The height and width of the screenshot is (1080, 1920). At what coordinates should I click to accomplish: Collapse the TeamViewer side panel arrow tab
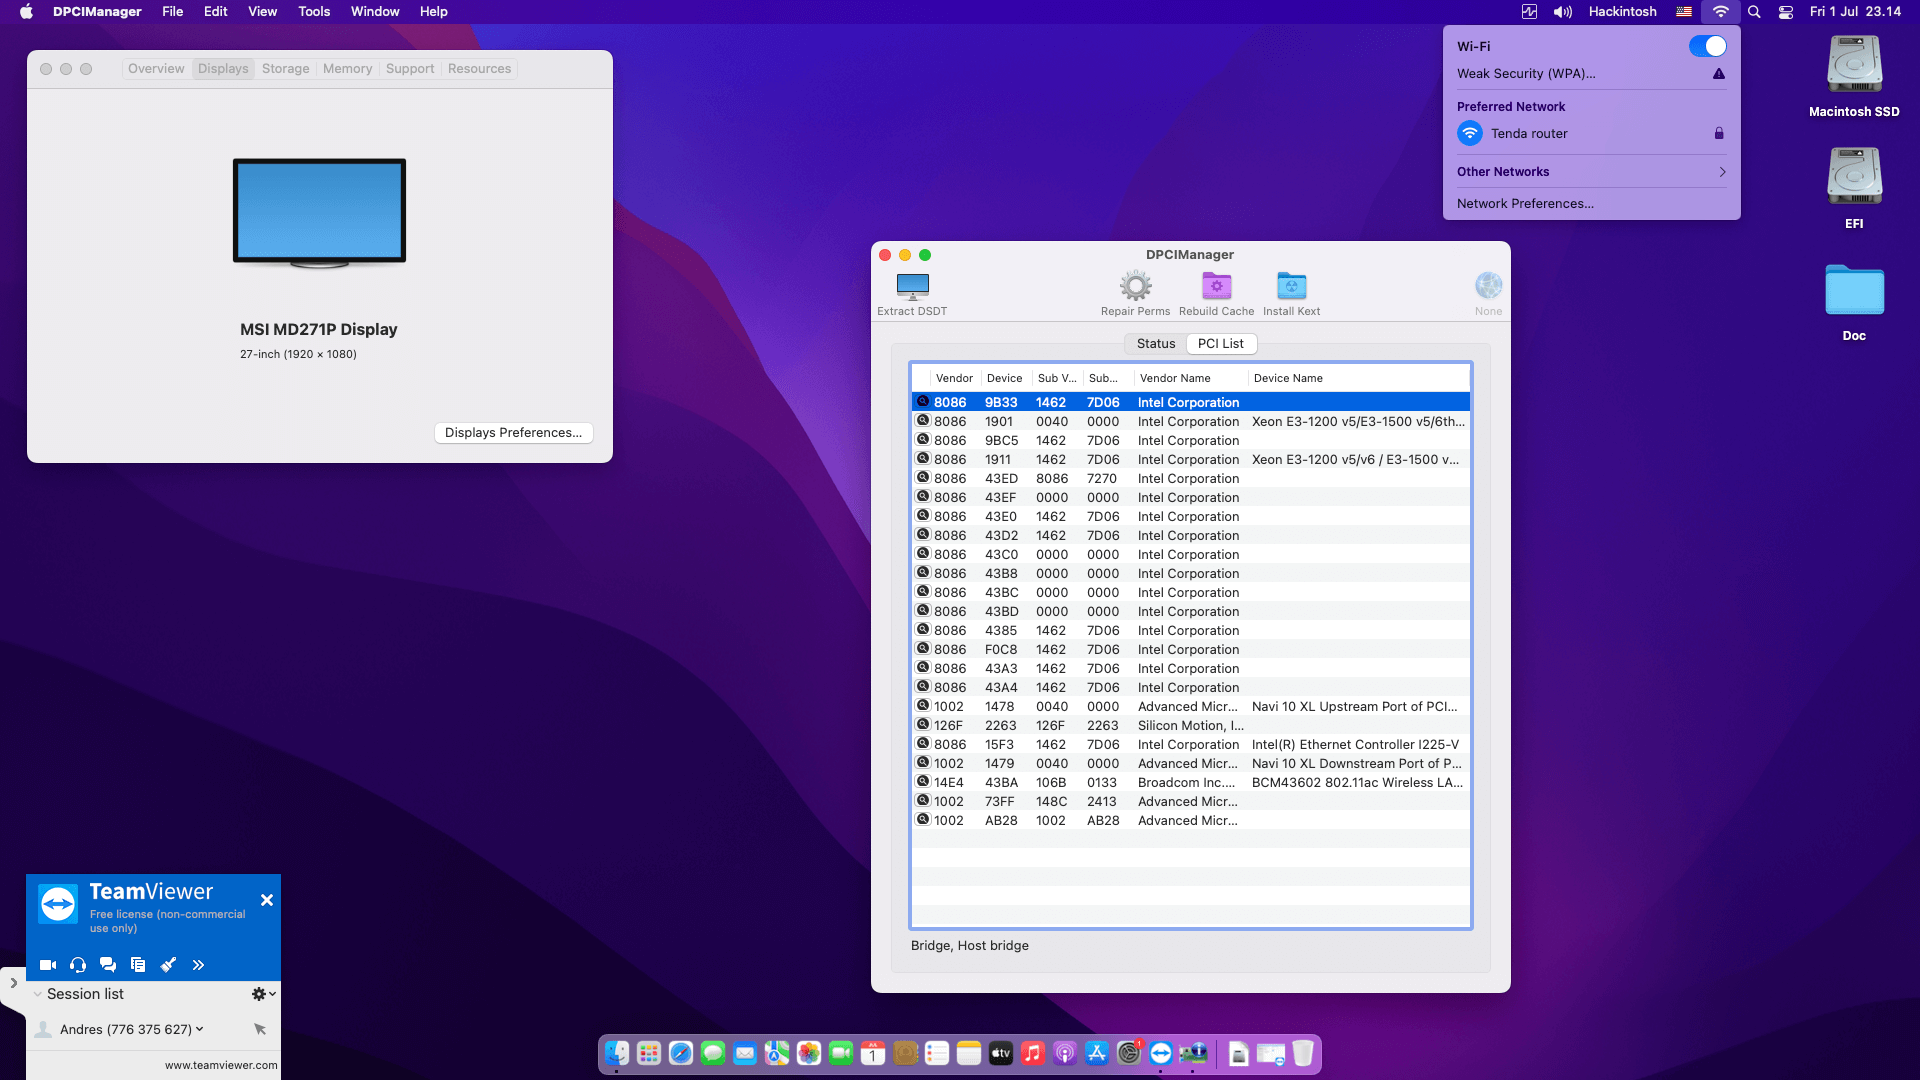[13, 984]
